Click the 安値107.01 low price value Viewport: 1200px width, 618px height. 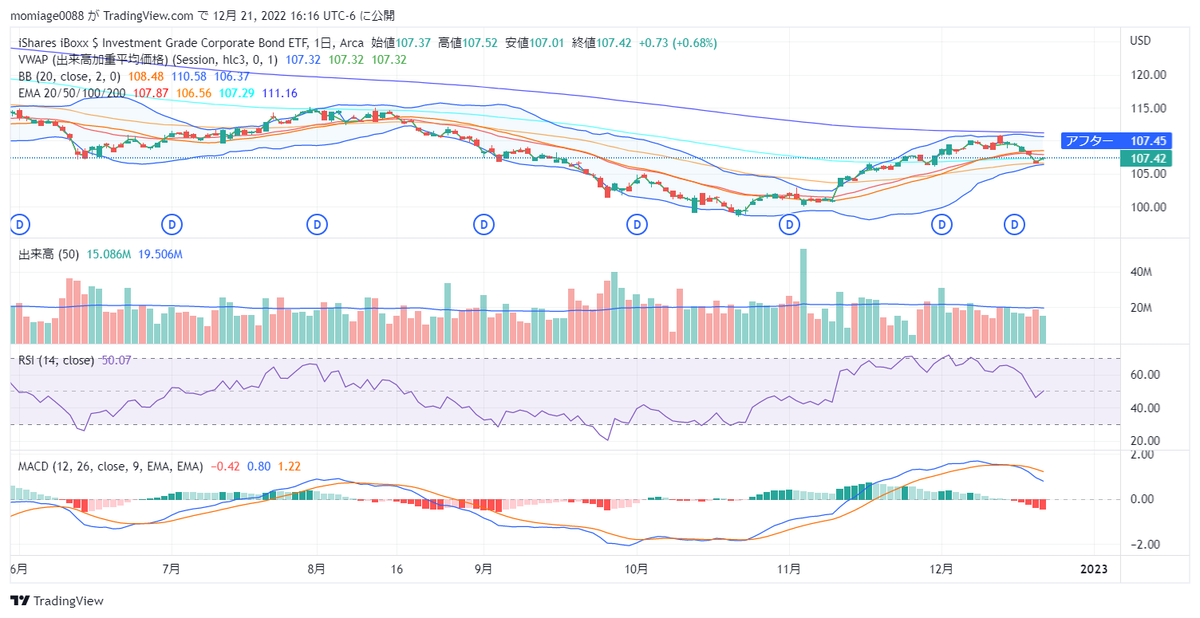(534, 43)
